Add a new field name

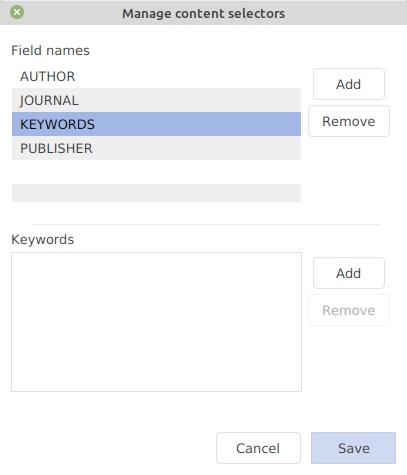(349, 84)
